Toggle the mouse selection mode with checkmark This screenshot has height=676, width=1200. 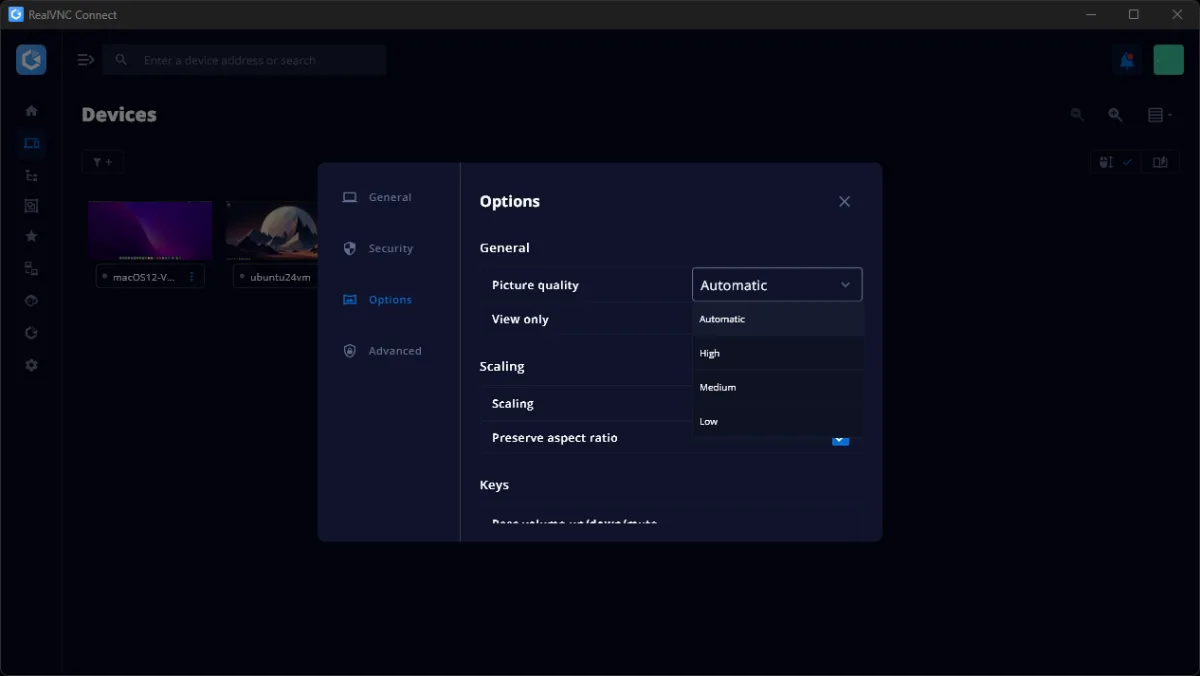(1115, 162)
